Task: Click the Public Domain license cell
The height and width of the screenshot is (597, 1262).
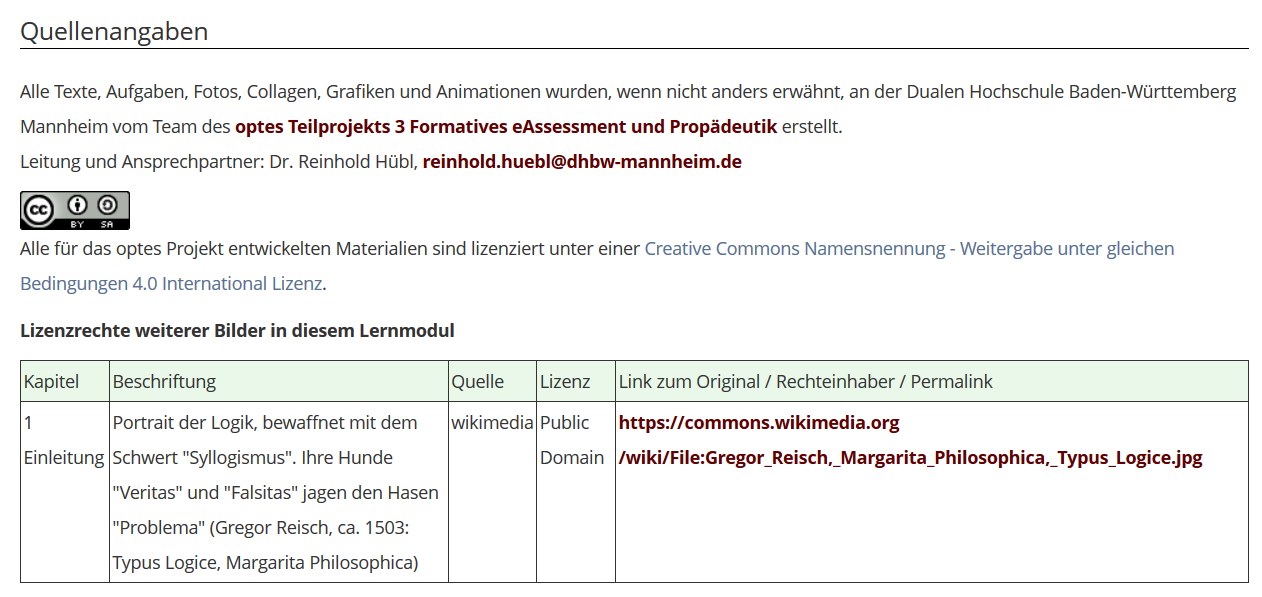Action: click(571, 440)
